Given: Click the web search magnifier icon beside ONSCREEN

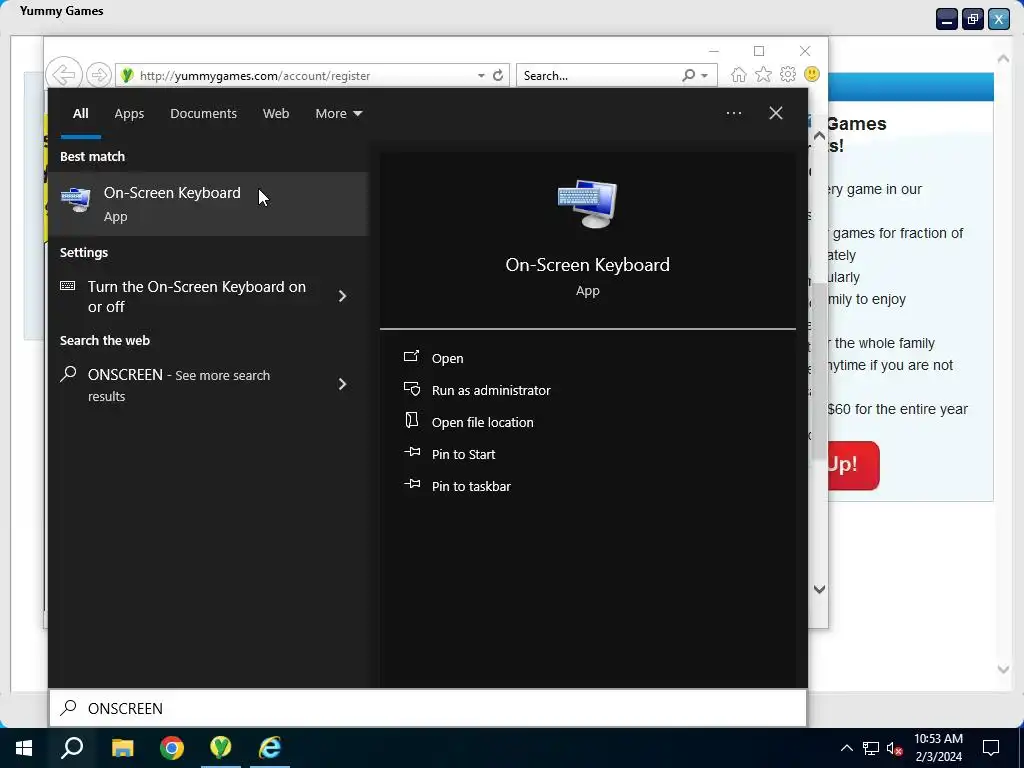Looking at the screenshot, I should click(x=68, y=374).
